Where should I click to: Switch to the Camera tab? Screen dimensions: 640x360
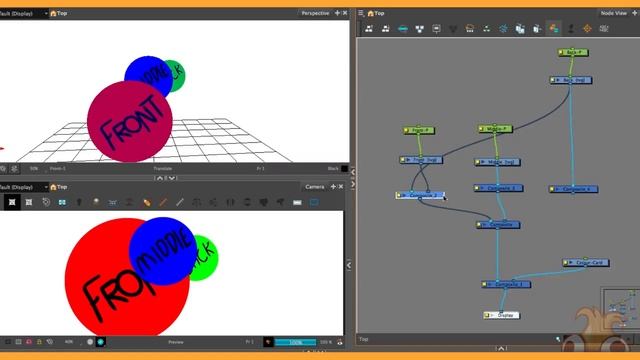314,187
